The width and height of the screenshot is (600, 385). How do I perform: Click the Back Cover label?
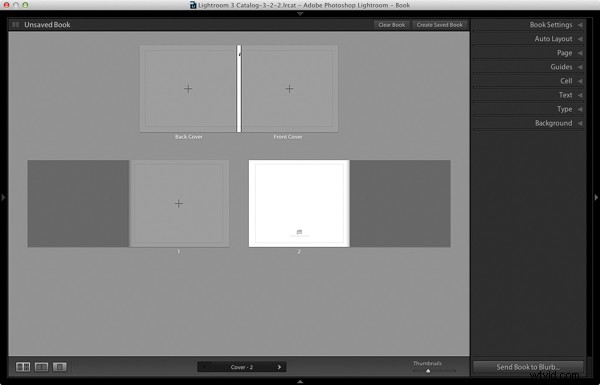(x=189, y=137)
